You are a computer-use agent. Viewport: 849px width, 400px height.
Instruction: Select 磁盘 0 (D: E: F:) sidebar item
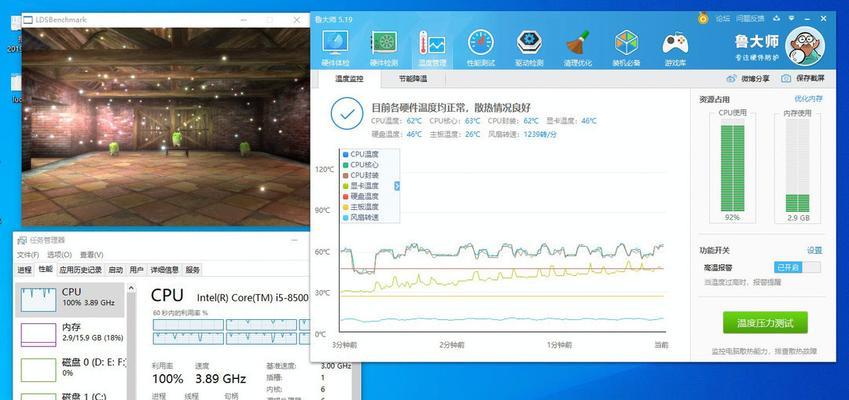tap(69, 368)
